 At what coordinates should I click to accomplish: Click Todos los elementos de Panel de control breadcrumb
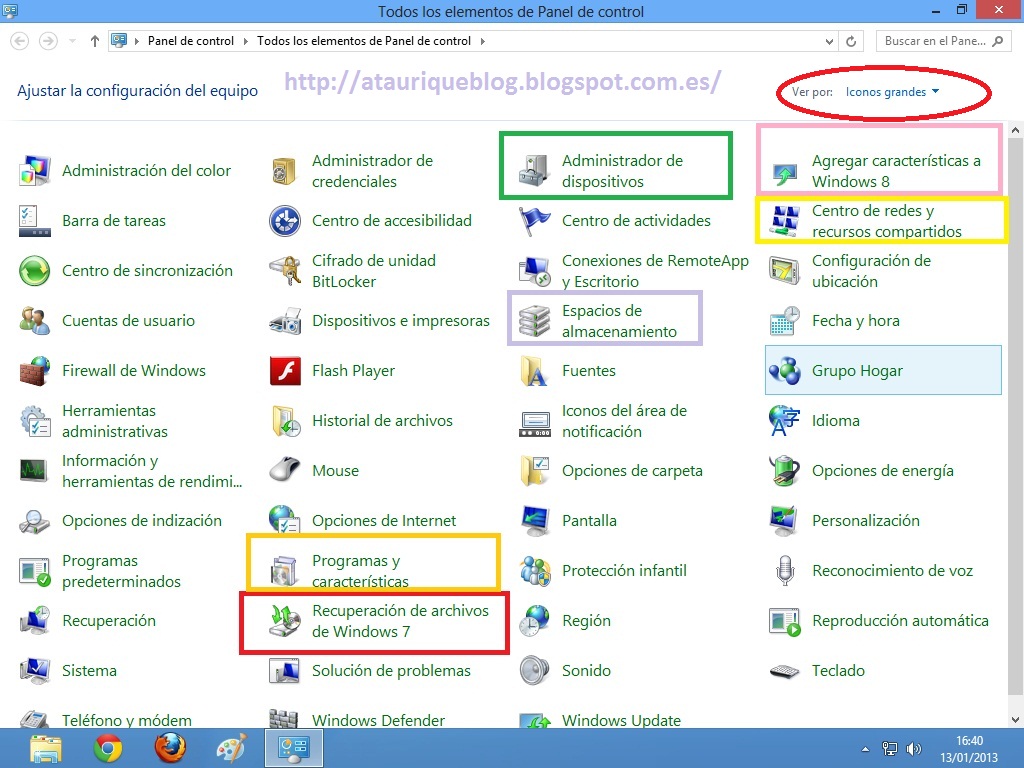click(364, 41)
